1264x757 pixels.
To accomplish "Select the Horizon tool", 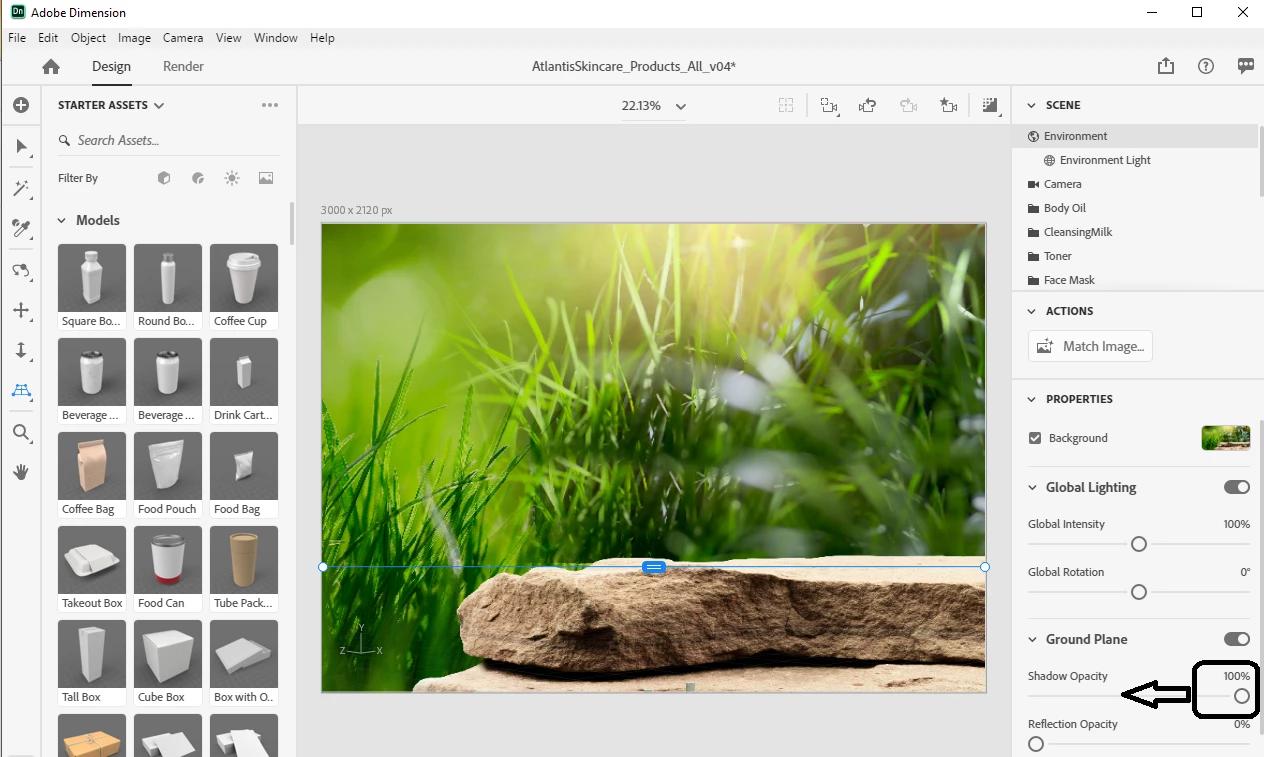I will click(x=21, y=390).
